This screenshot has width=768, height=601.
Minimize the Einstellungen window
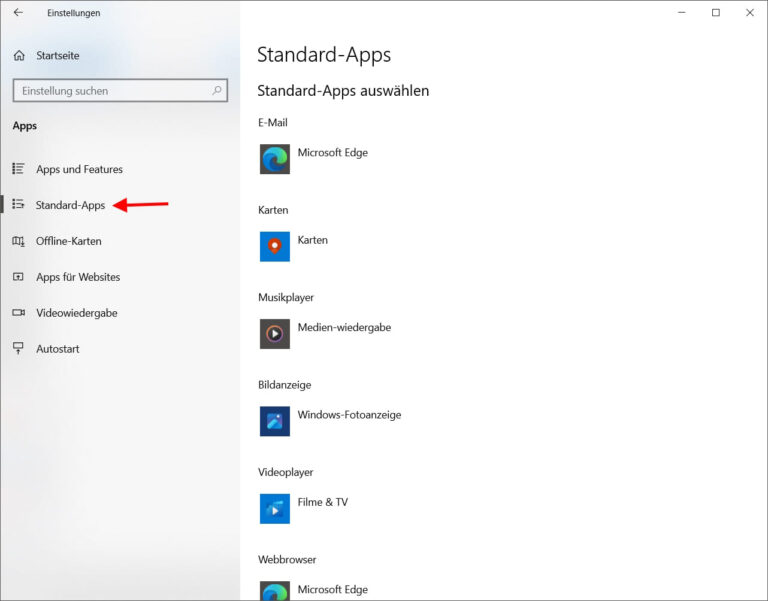tap(681, 13)
